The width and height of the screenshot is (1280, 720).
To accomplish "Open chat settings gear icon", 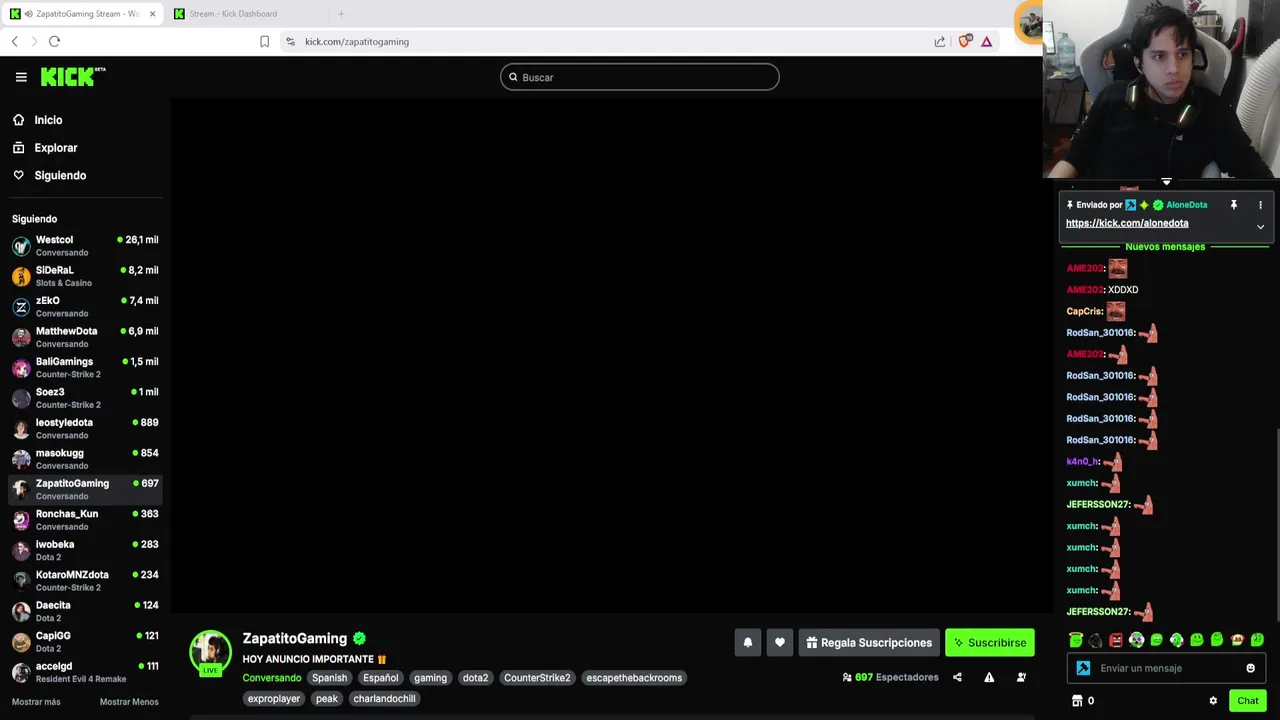I will (1213, 701).
